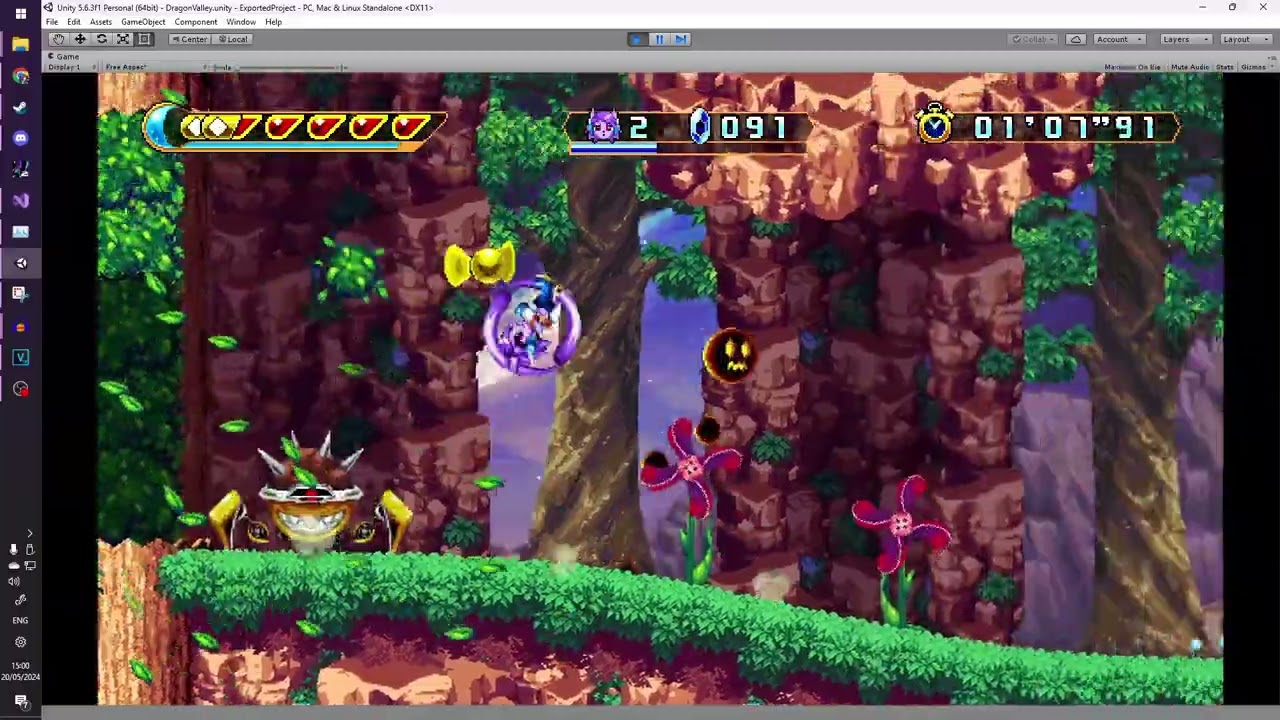Open Discord from taskbar
The width and height of the screenshot is (1280, 720).
click(20, 138)
